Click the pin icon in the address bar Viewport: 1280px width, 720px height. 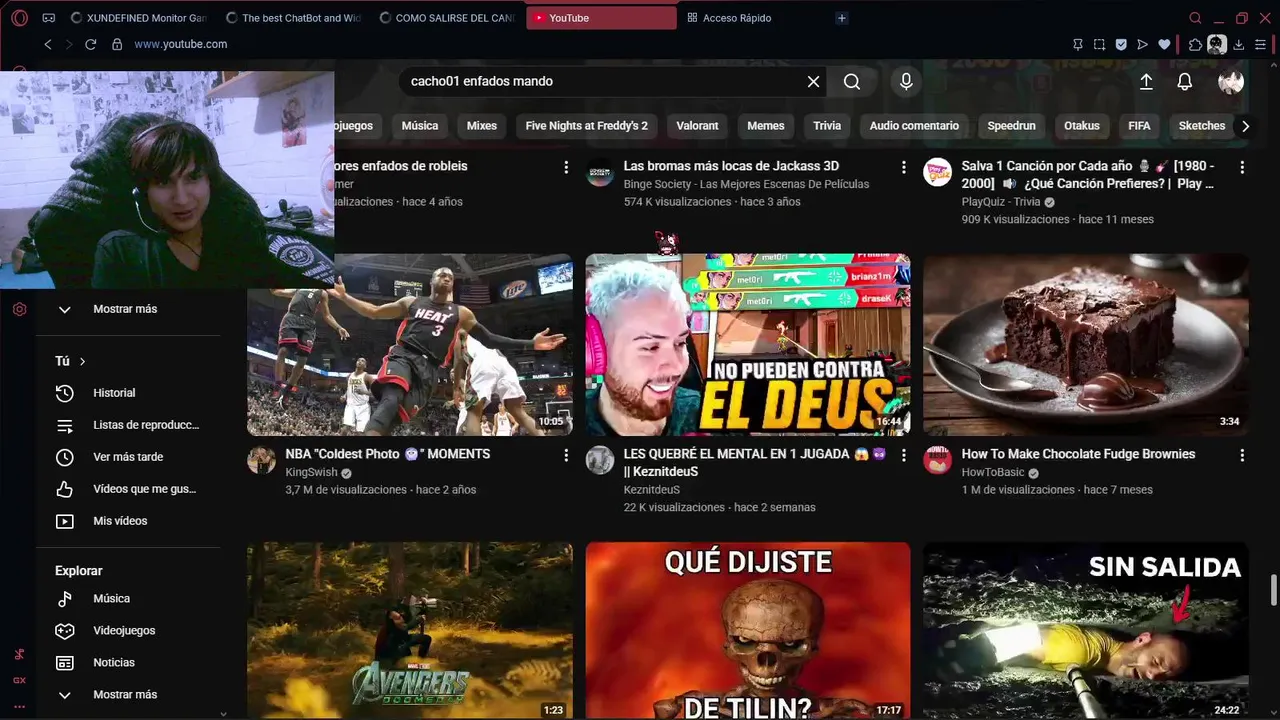tap(1077, 44)
